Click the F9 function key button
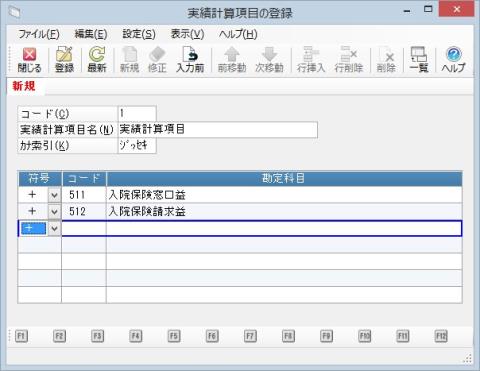This screenshot has height=371, width=480. pos(326,336)
